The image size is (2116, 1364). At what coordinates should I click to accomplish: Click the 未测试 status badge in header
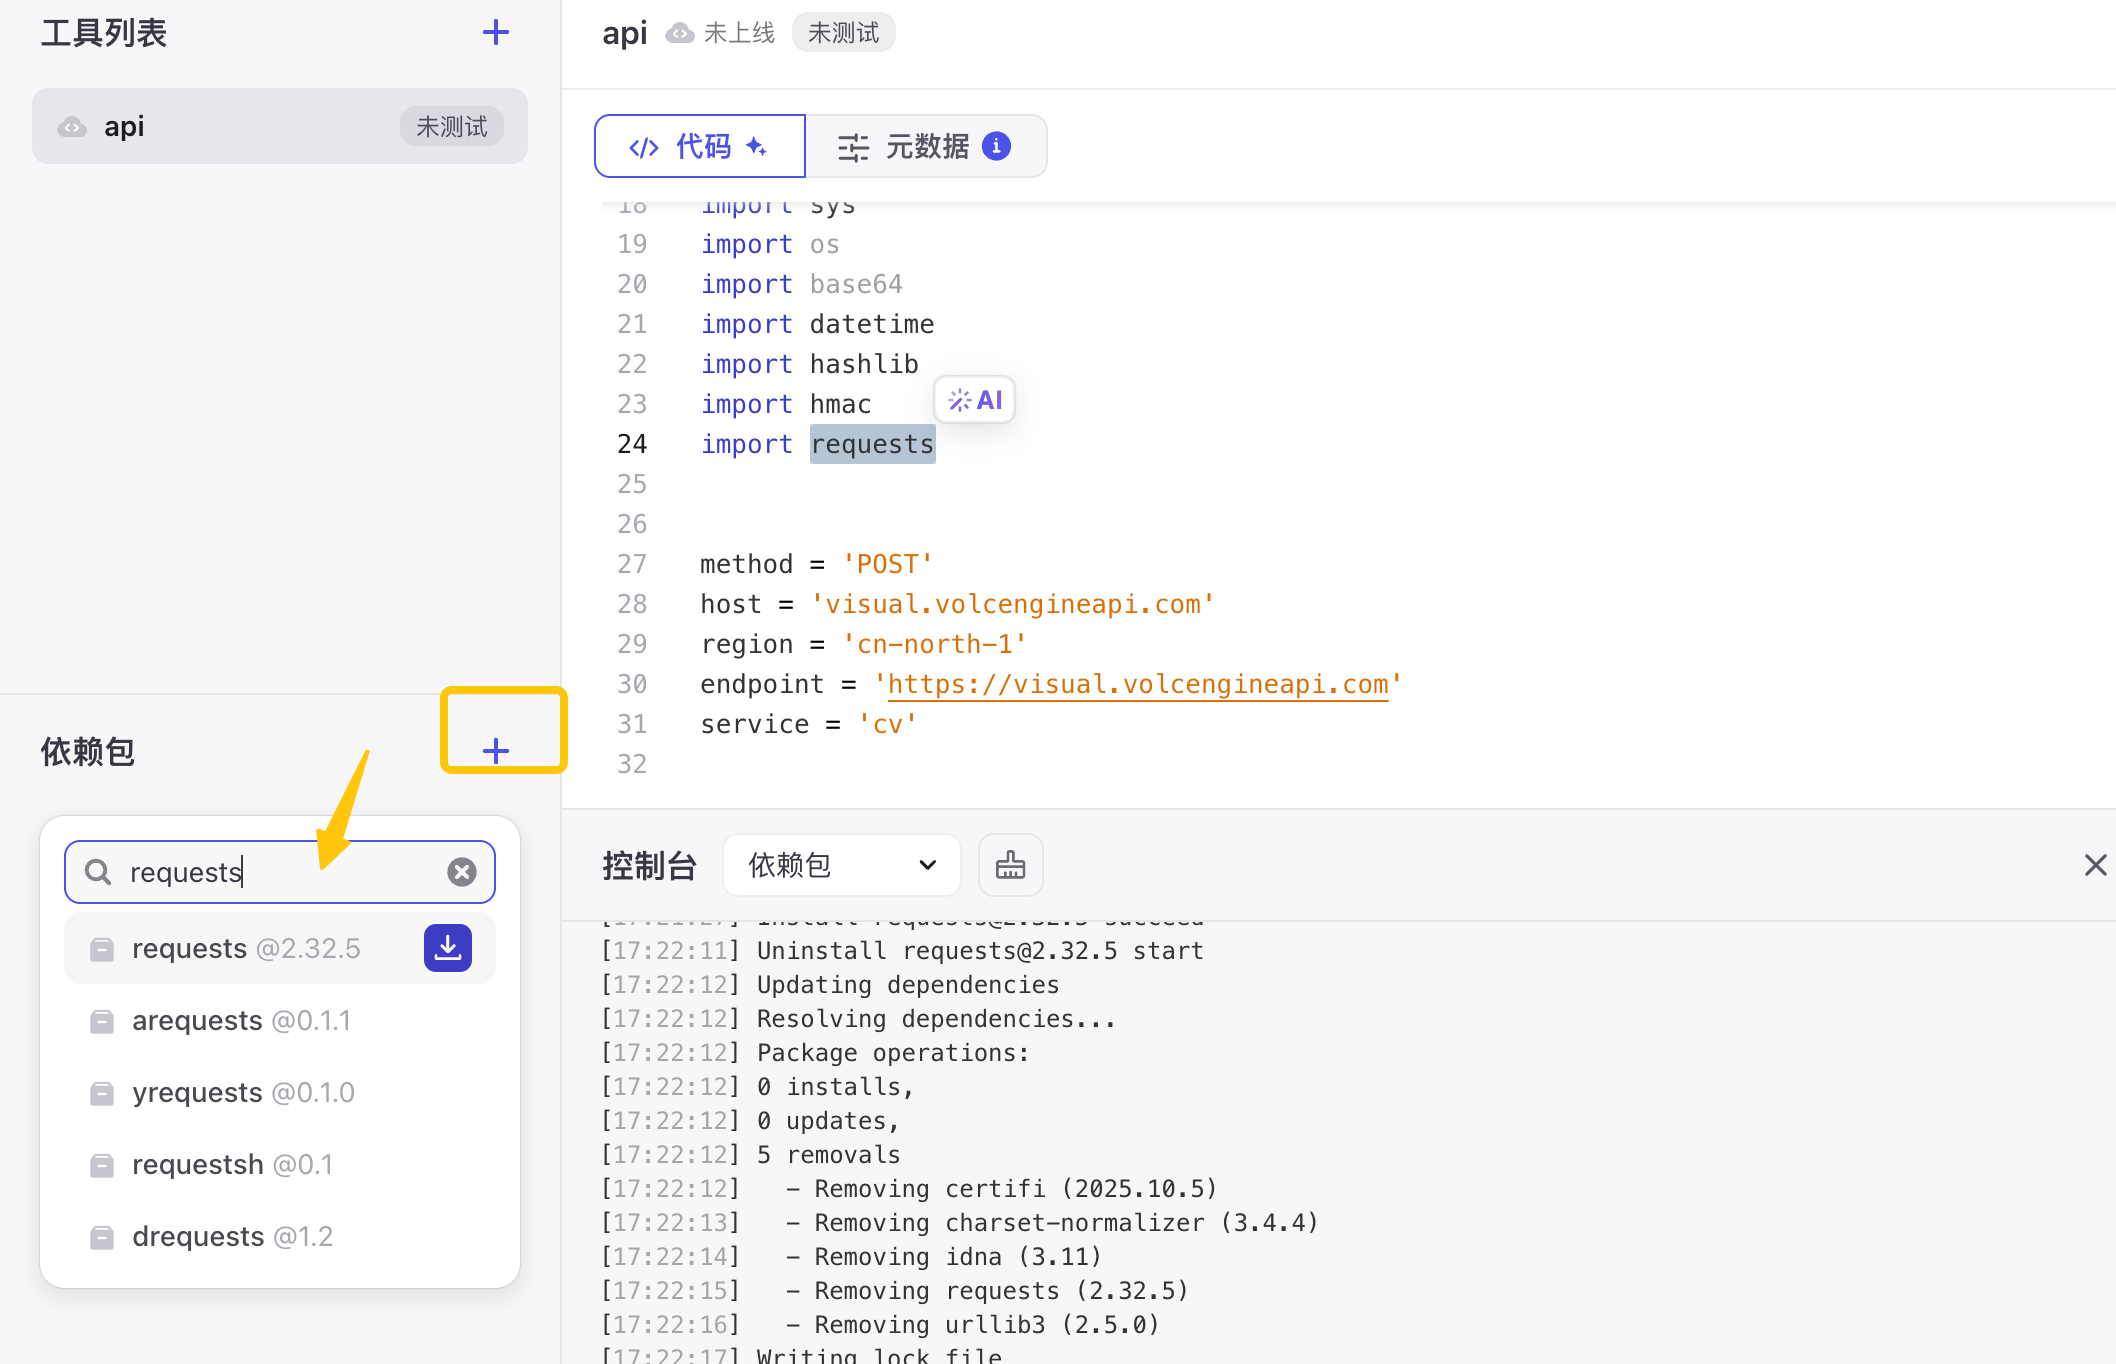tap(843, 33)
